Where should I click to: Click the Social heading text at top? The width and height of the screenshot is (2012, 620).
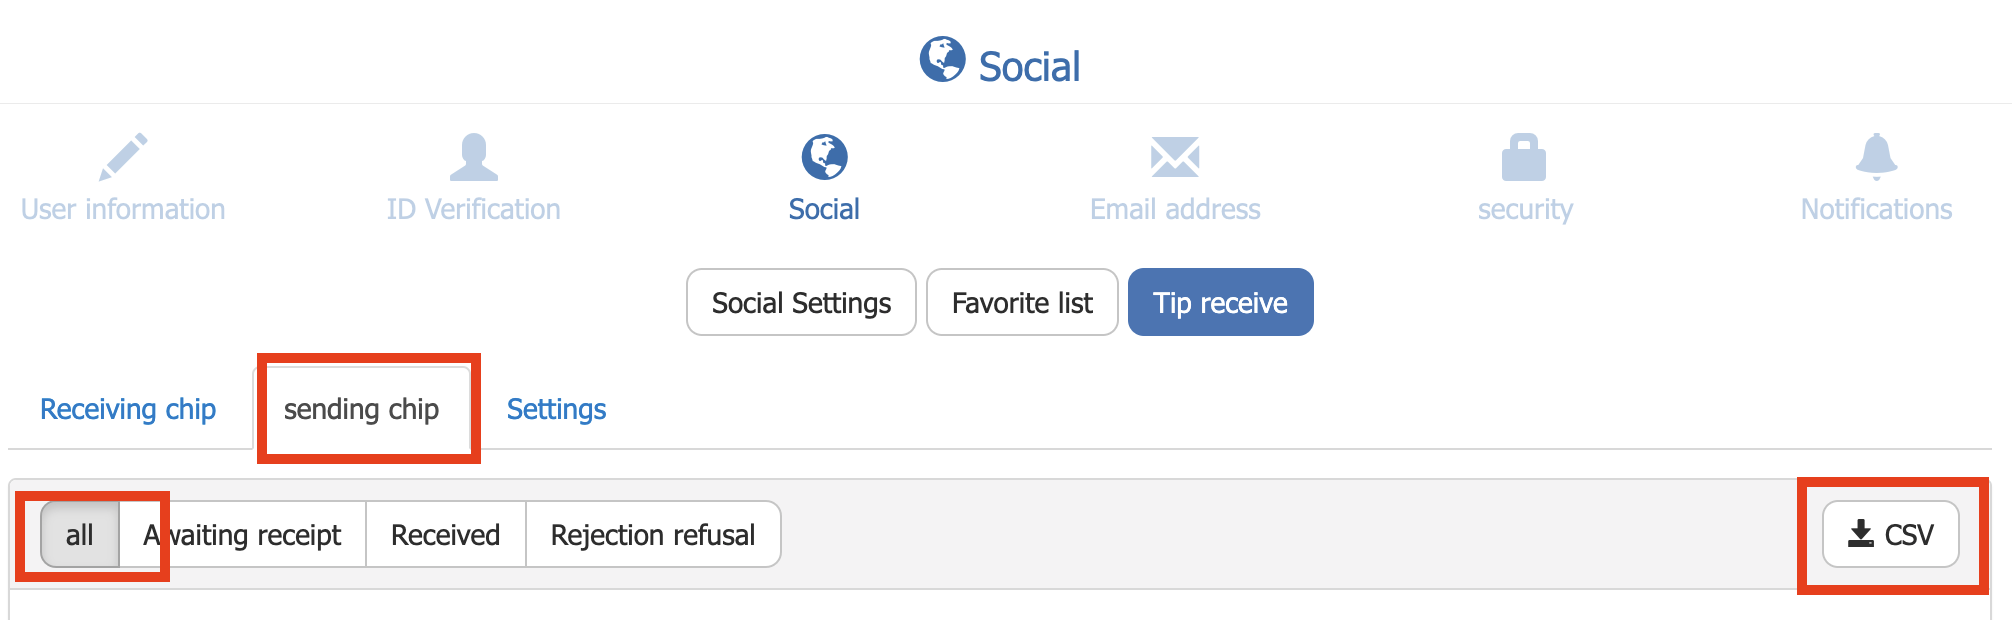click(x=1029, y=67)
